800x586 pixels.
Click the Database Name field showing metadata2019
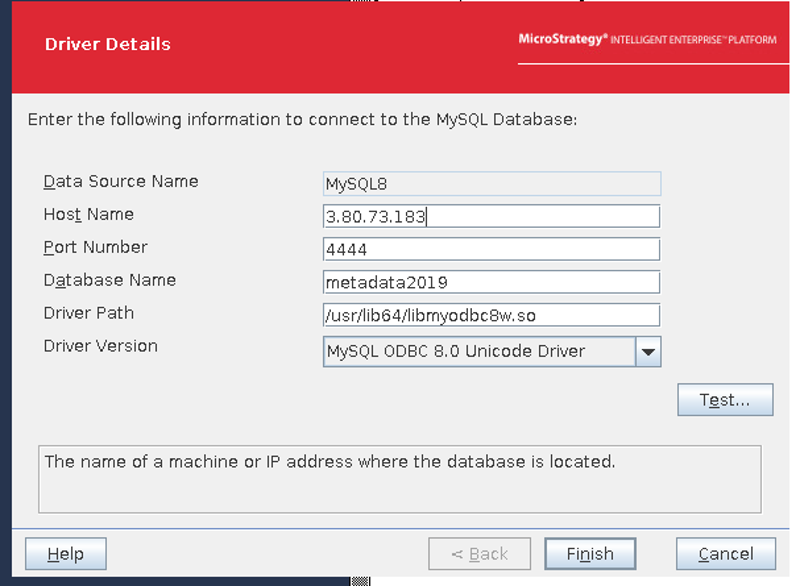490,282
